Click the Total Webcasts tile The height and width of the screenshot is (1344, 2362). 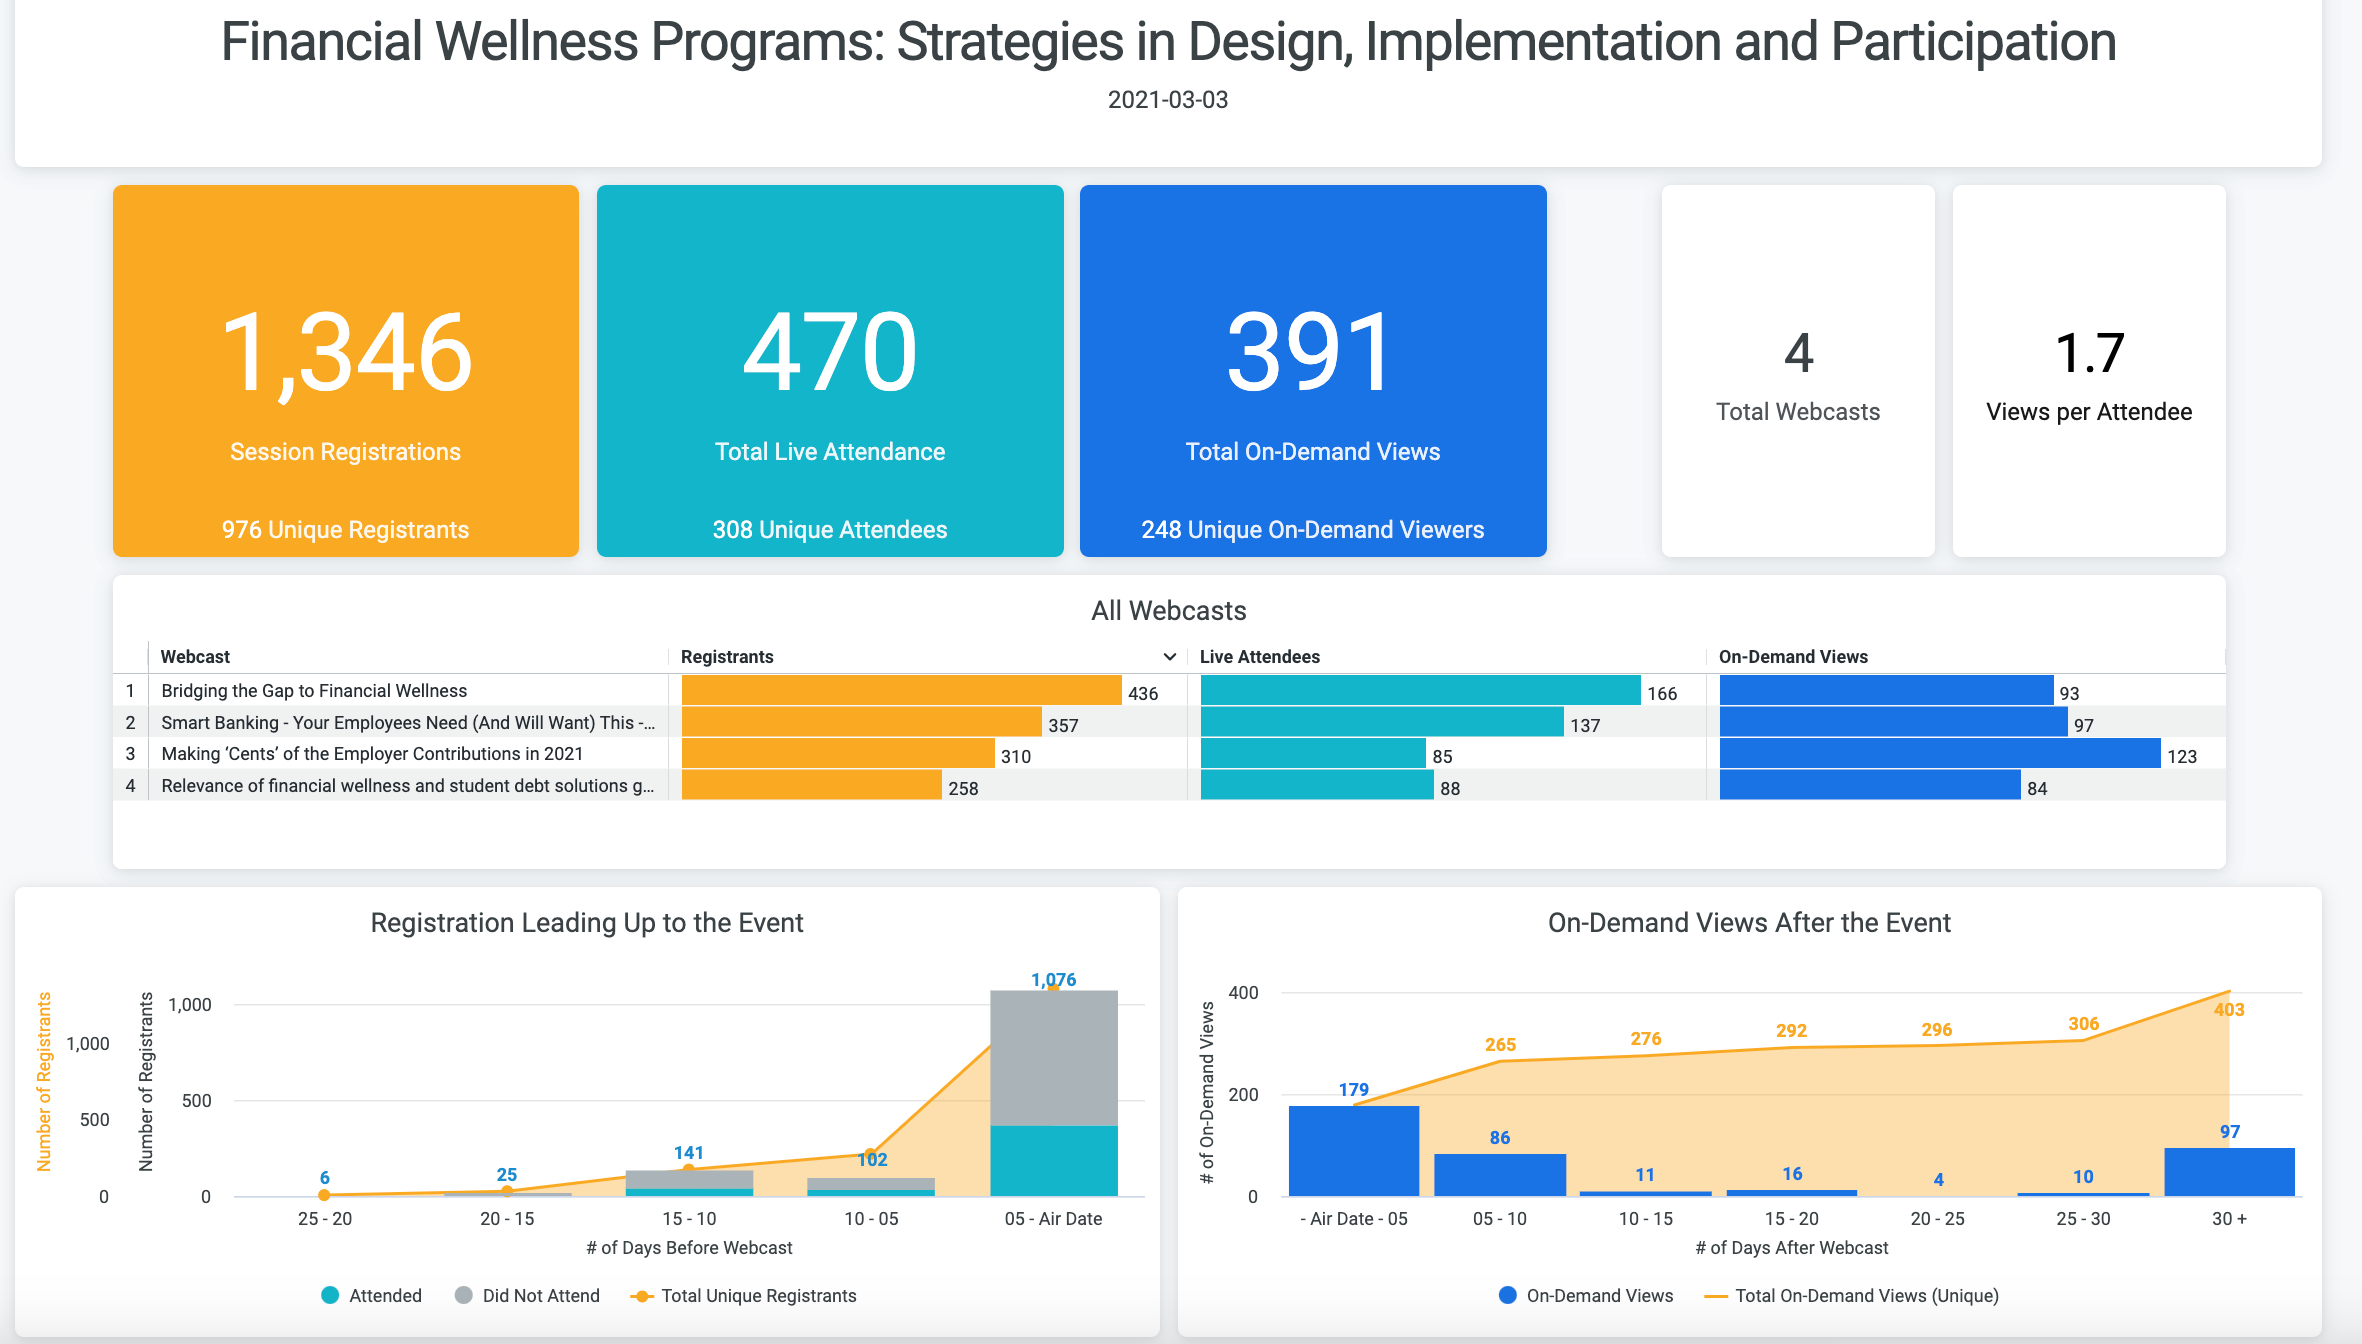click(x=1797, y=372)
